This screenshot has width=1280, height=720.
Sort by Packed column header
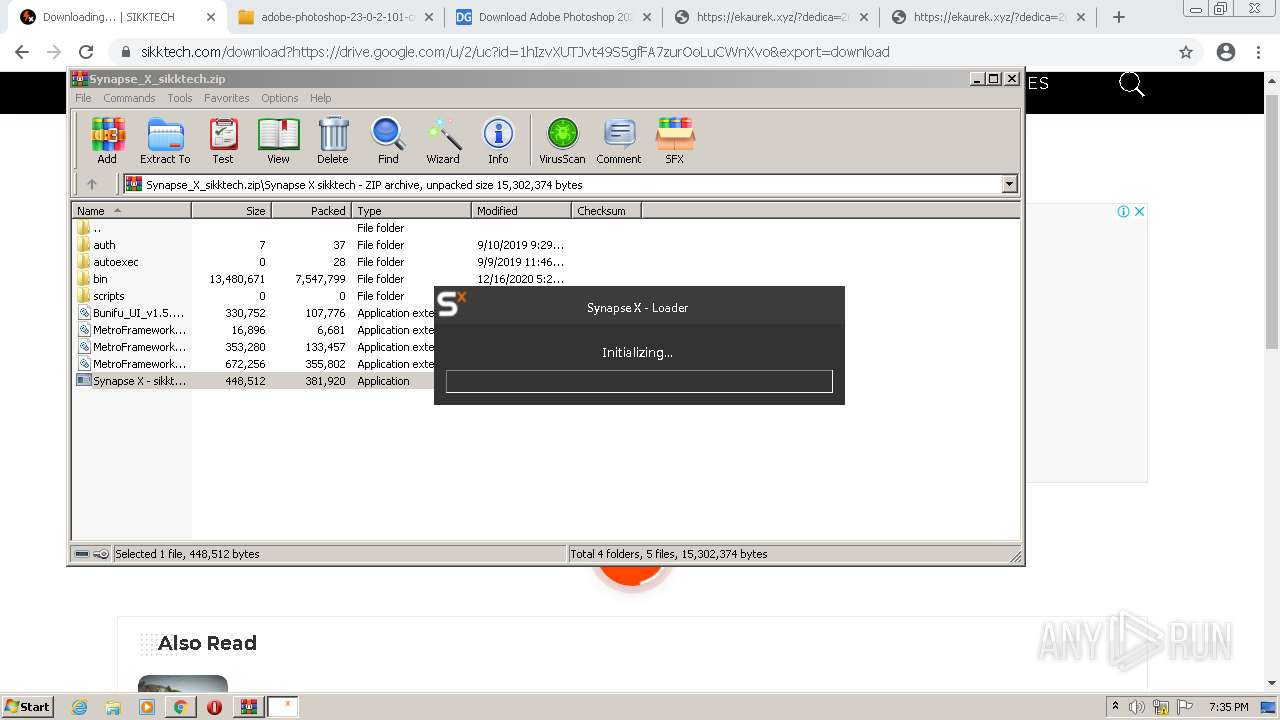(312, 211)
